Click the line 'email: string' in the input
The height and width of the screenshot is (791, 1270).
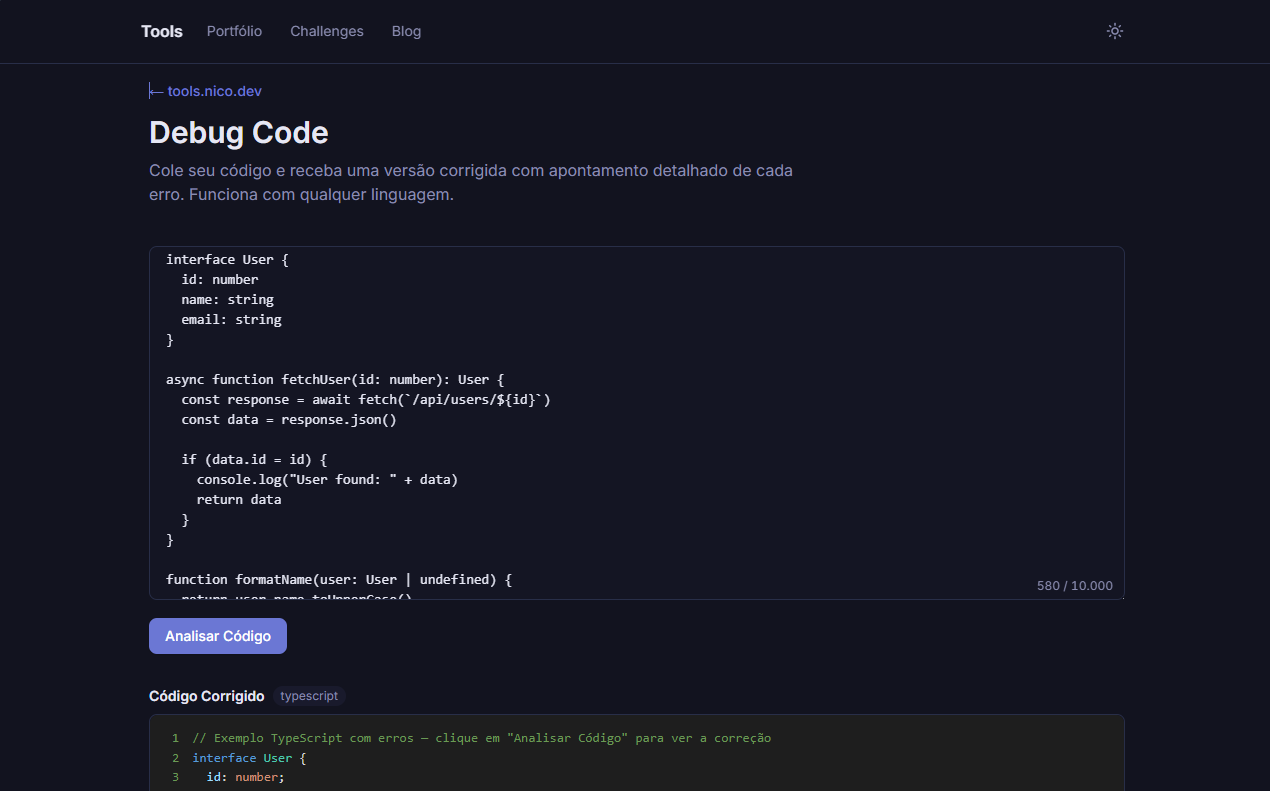[231, 319]
